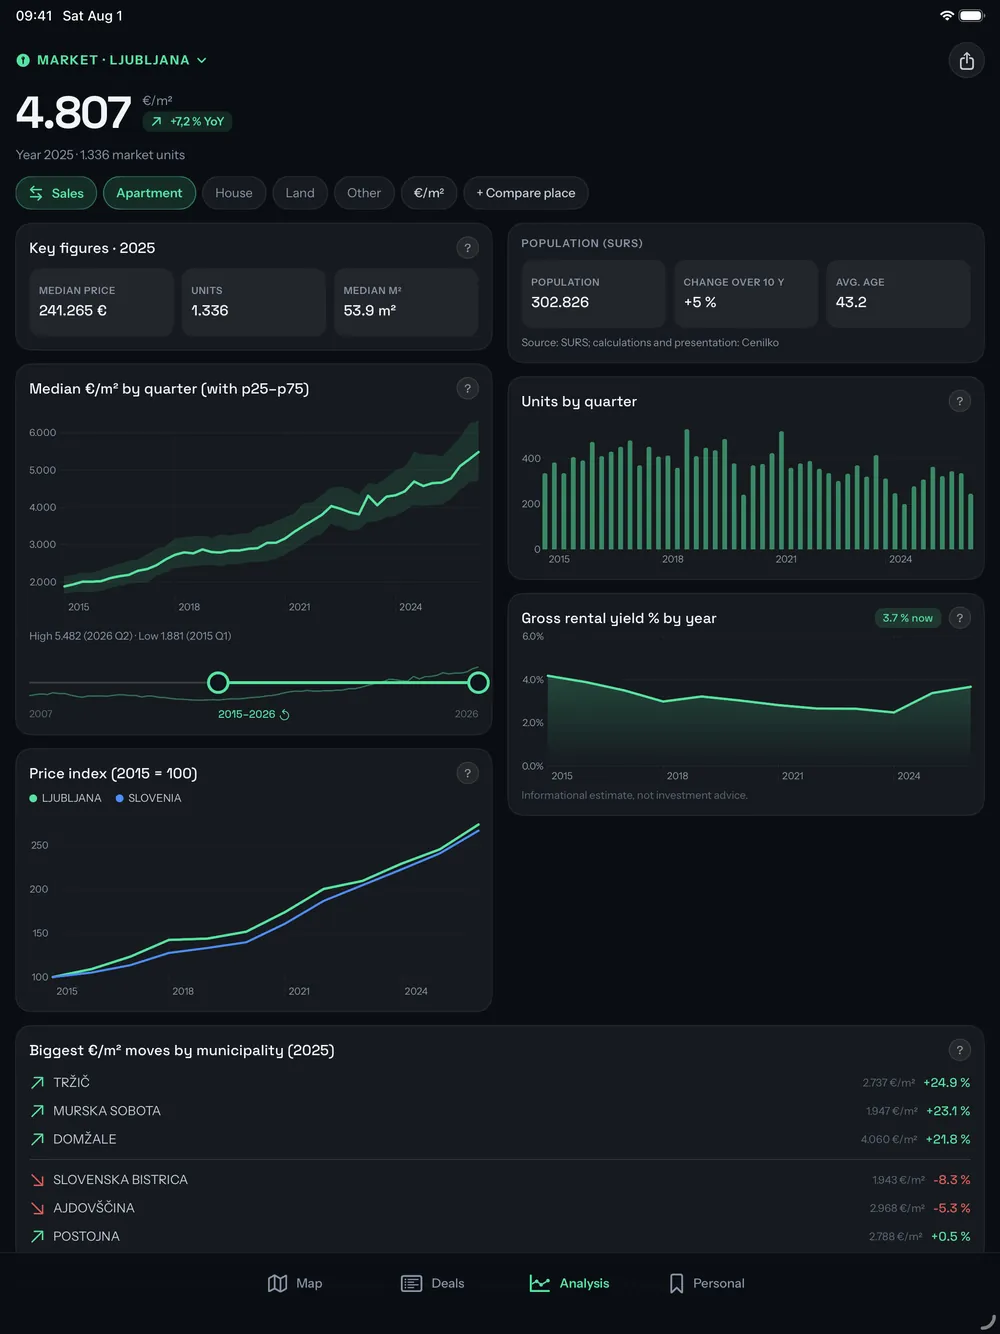The image size is (1000, 1334).
Task: Expand the Market · Ljubljana dropdown
Action: (112, 60)
